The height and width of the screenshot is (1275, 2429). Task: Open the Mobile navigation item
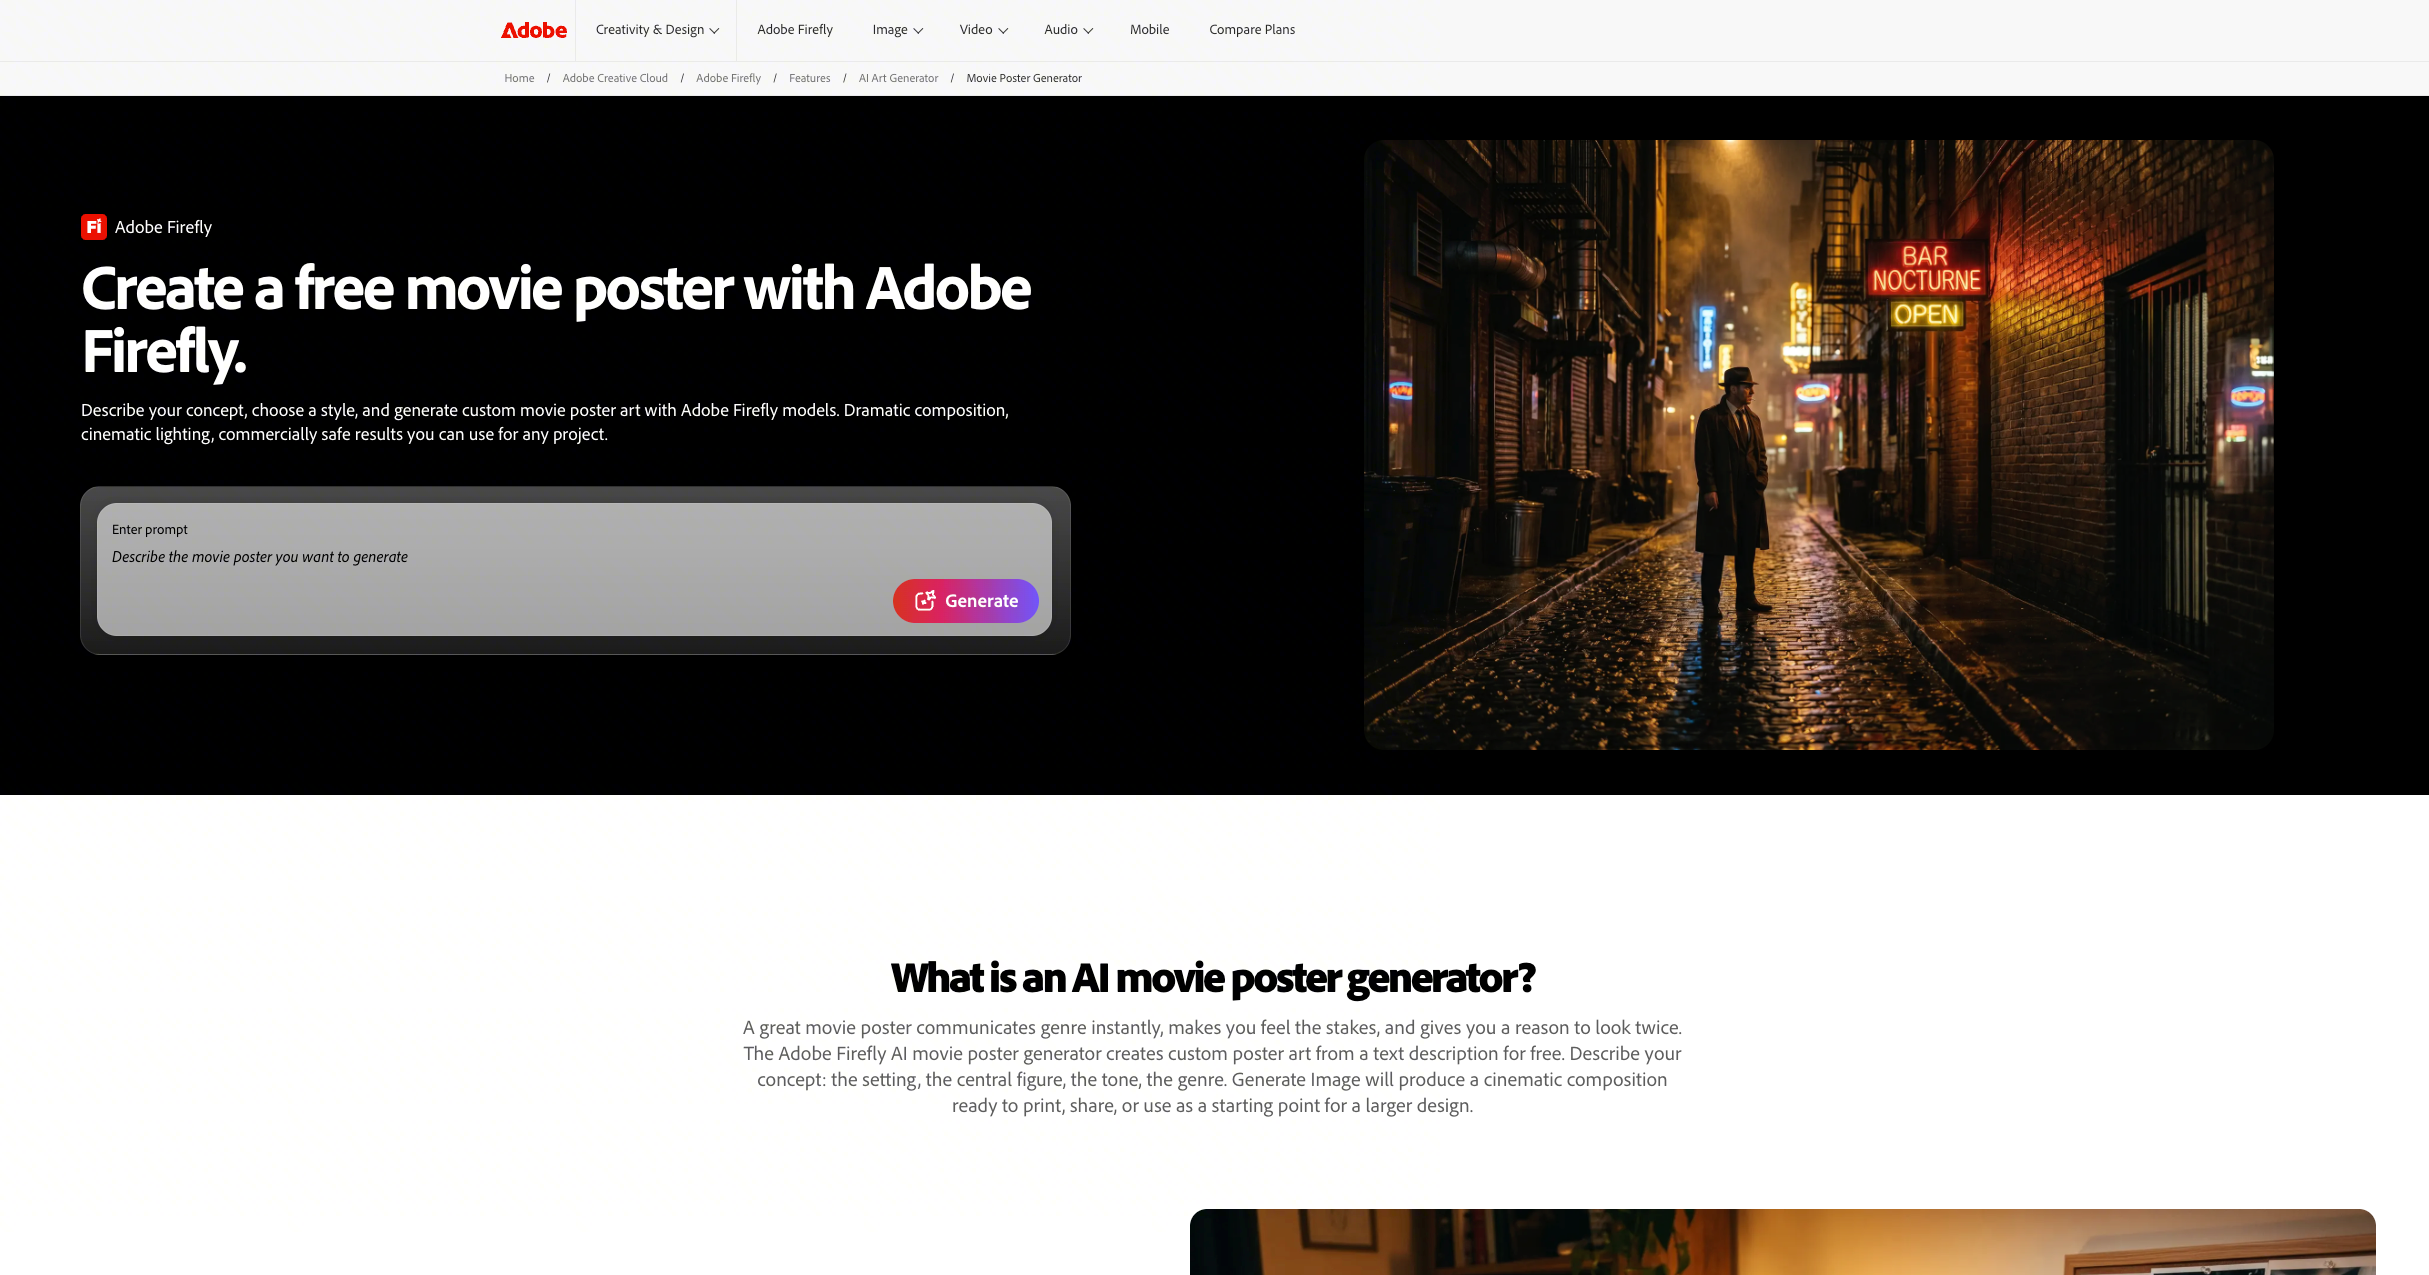point(1149,30)
